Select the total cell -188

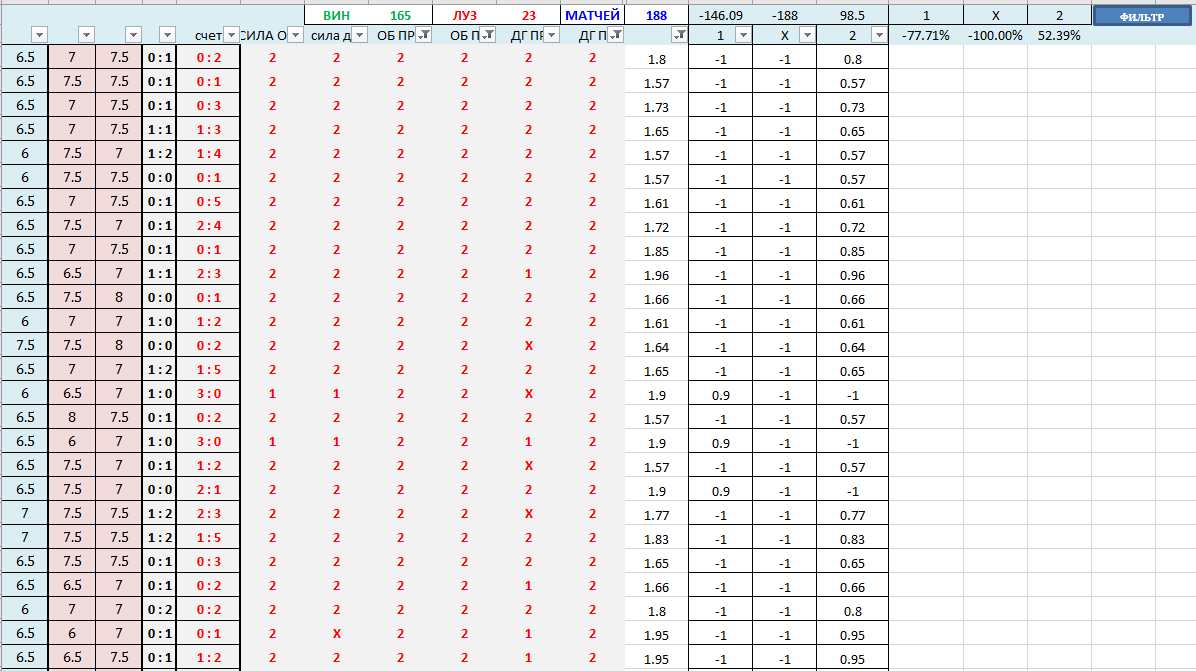click(784, 15)
